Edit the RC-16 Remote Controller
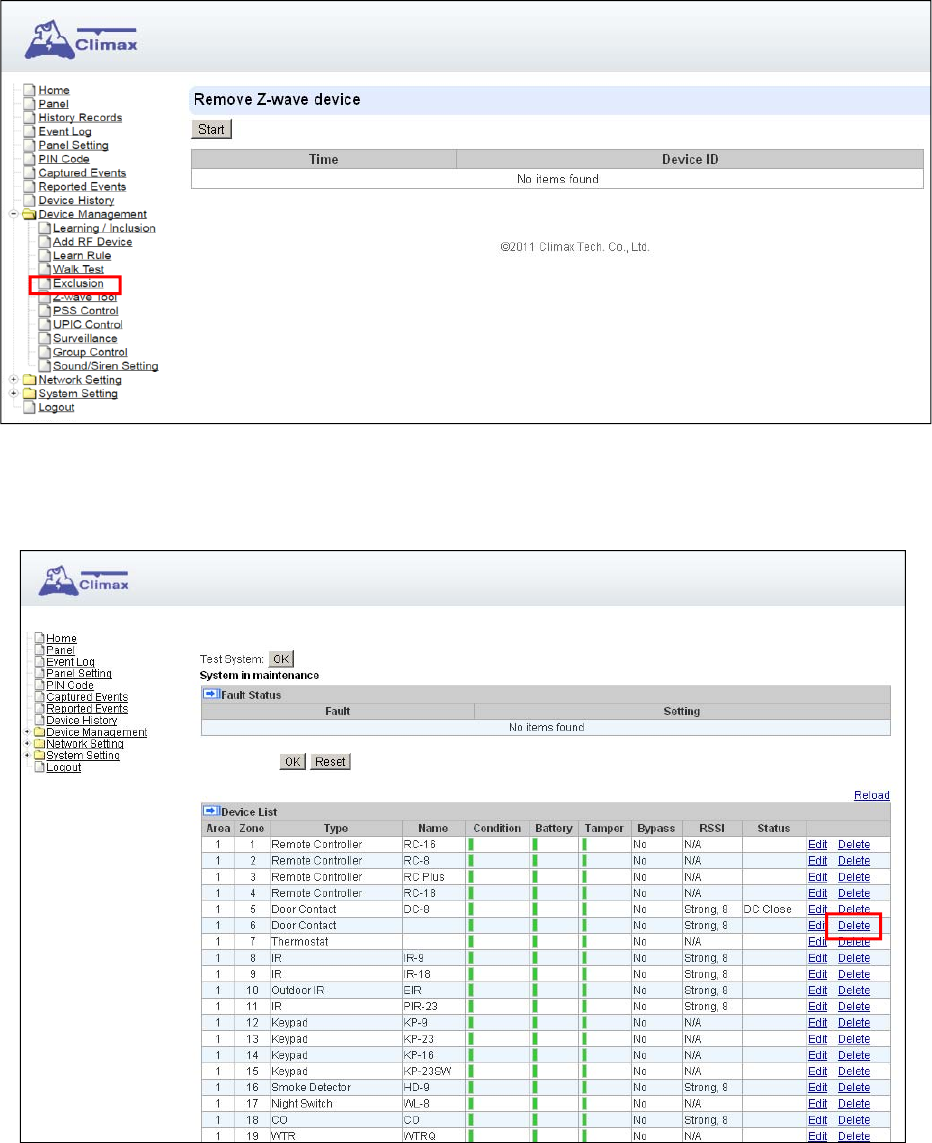The height and width of the screenshot is (1143, 932). (x=818, y=845)
